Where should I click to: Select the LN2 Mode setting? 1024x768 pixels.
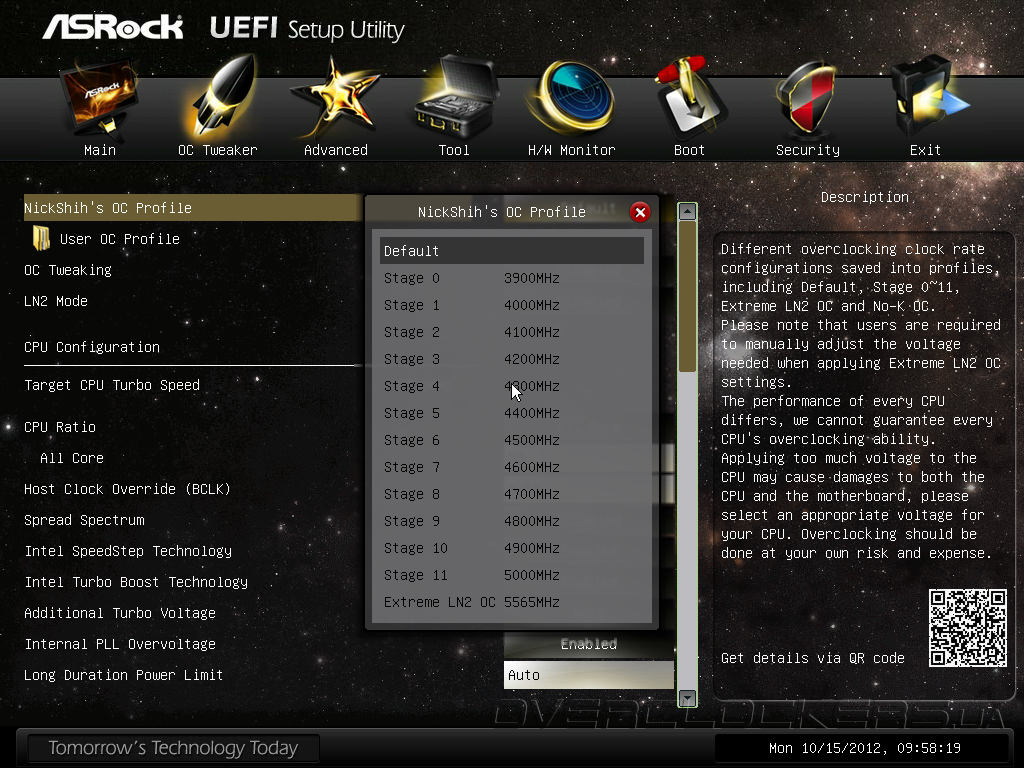pyautogui.click(x=56, y=301)
